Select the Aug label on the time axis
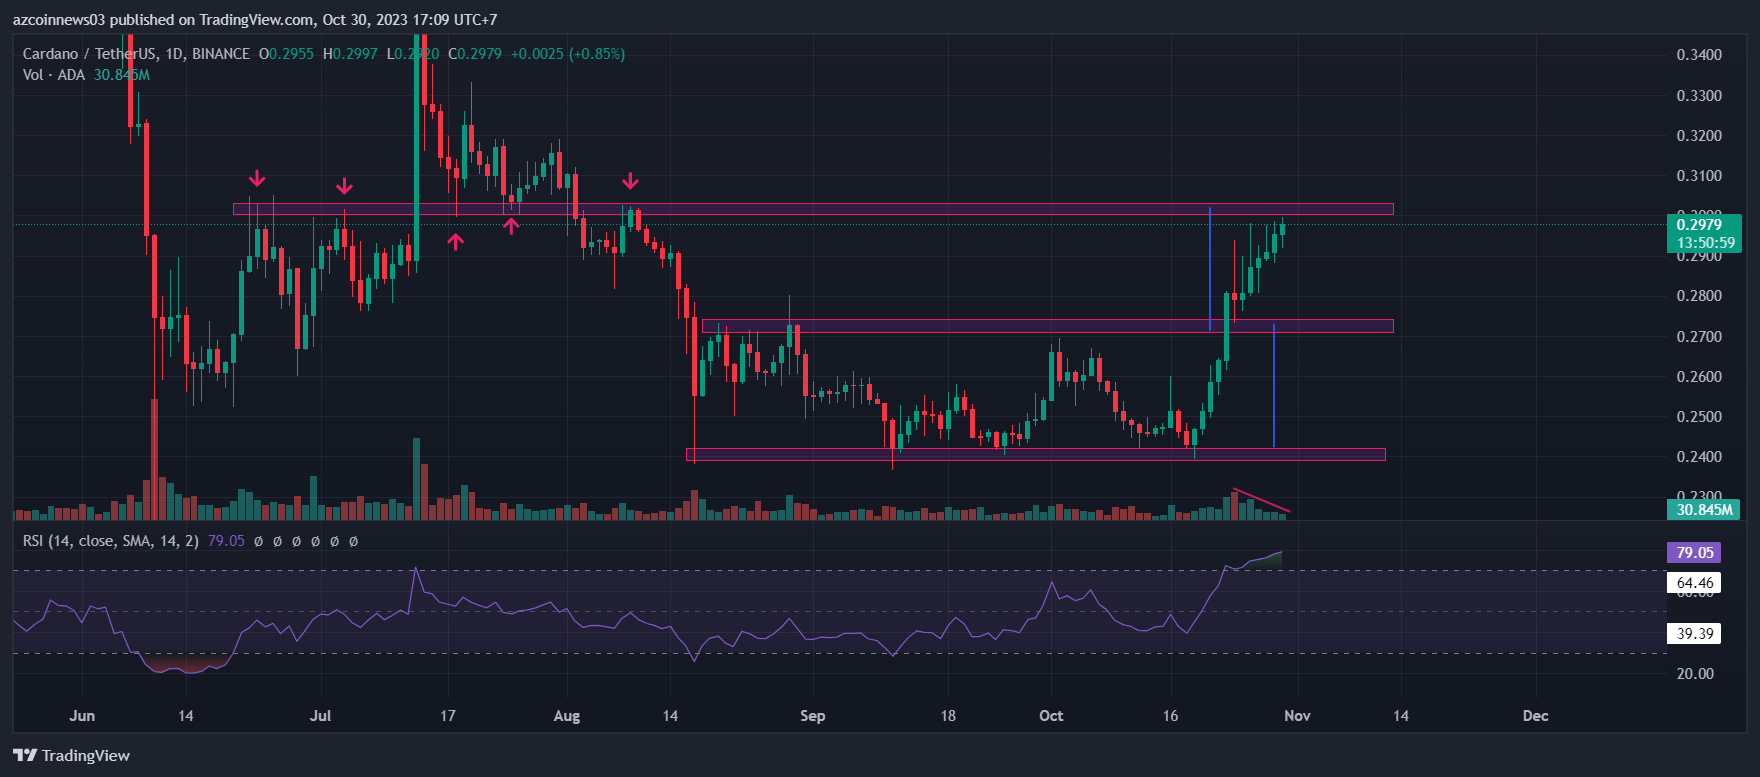This screenshot has height=777, width=1760. [567, 716]
